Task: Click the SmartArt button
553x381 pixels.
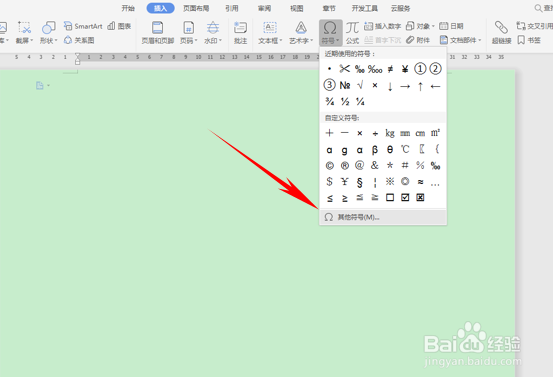Action: pyautogui.click(x=83, y=26)
